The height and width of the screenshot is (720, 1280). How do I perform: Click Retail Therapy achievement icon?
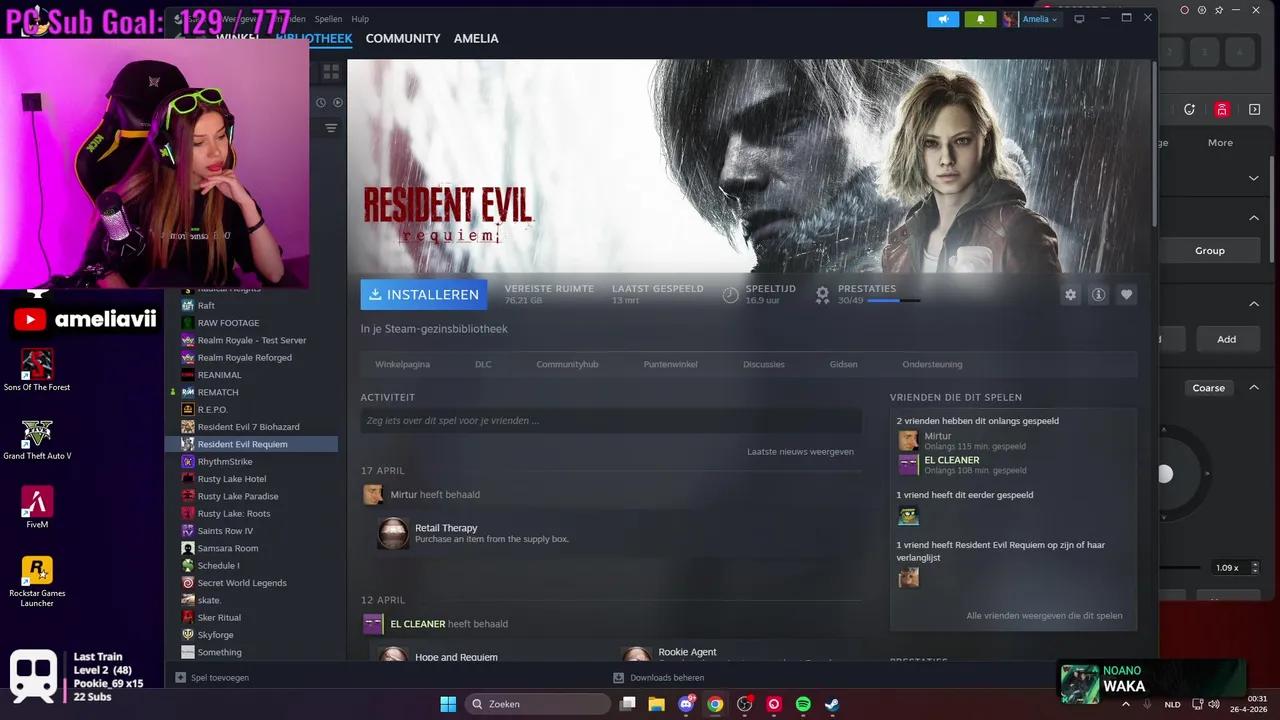(393, 533)
